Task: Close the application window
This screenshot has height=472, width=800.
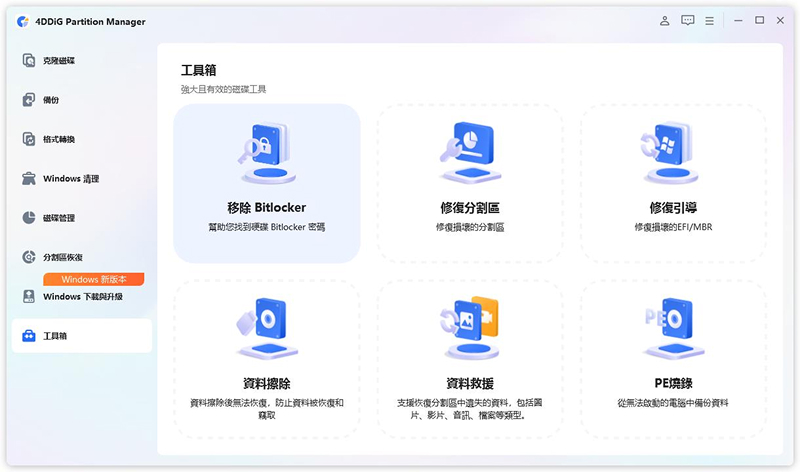Action: pyautogui.click(x=780, y=20)
